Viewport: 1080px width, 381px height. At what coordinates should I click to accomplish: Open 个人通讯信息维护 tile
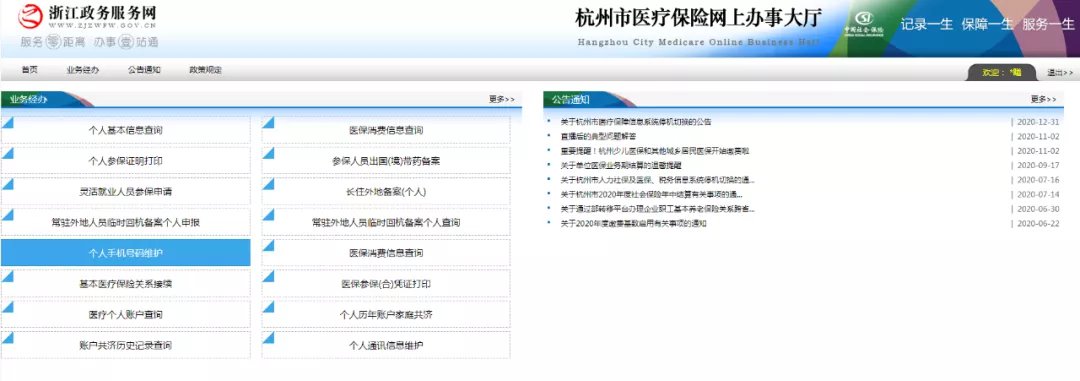[x=386, y=345]
